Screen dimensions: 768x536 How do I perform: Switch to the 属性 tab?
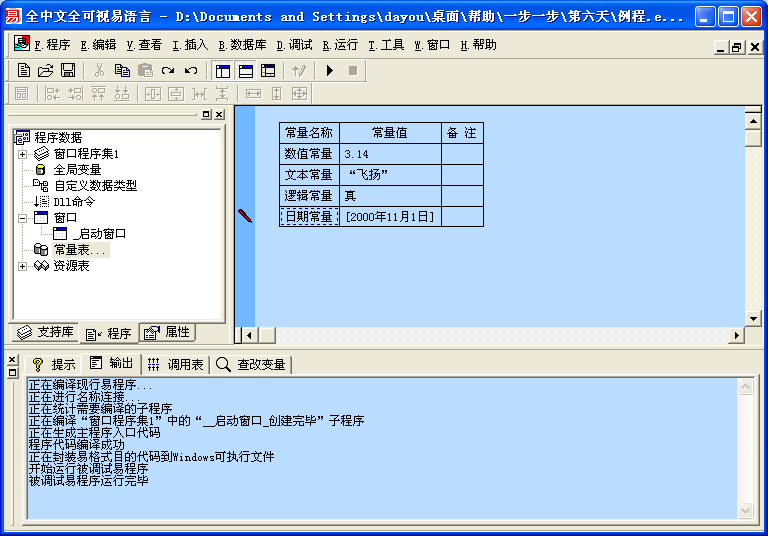168,333
